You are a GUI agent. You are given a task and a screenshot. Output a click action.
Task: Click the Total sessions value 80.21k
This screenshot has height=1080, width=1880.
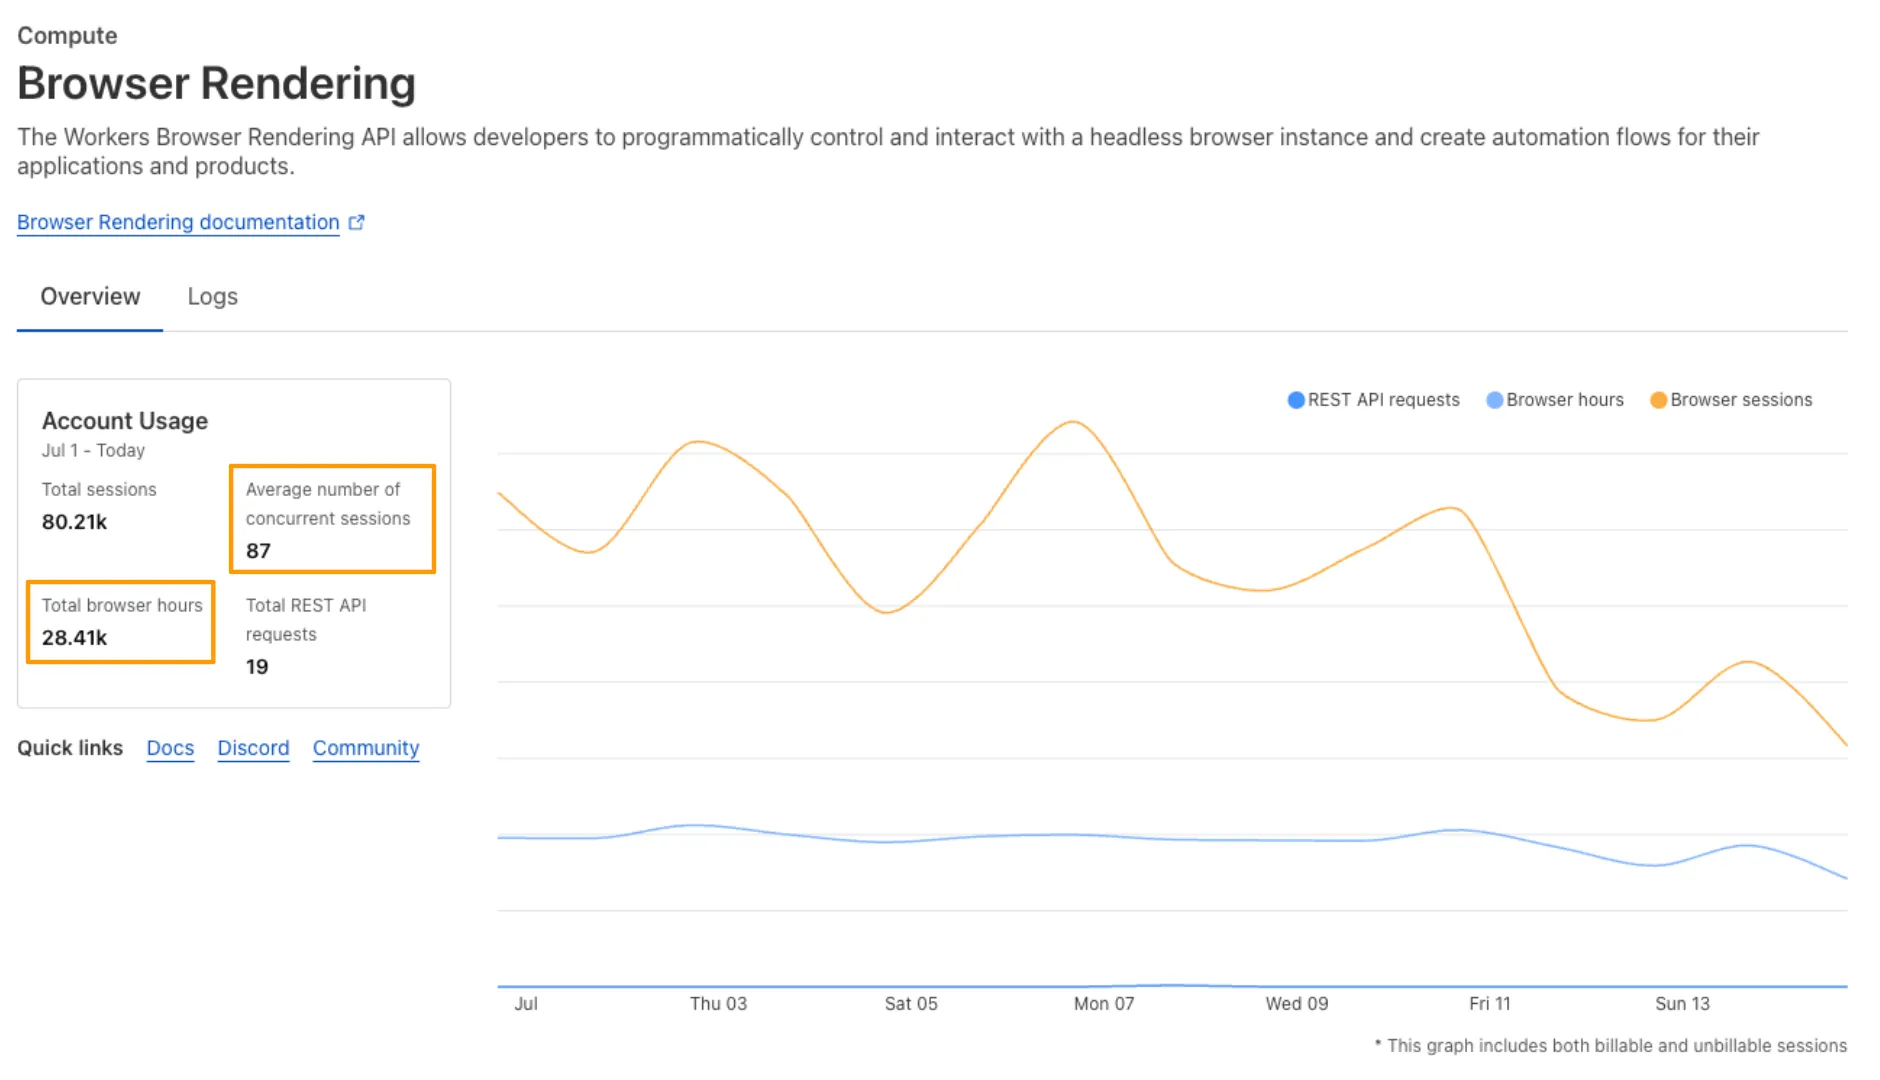pos(74,521)
